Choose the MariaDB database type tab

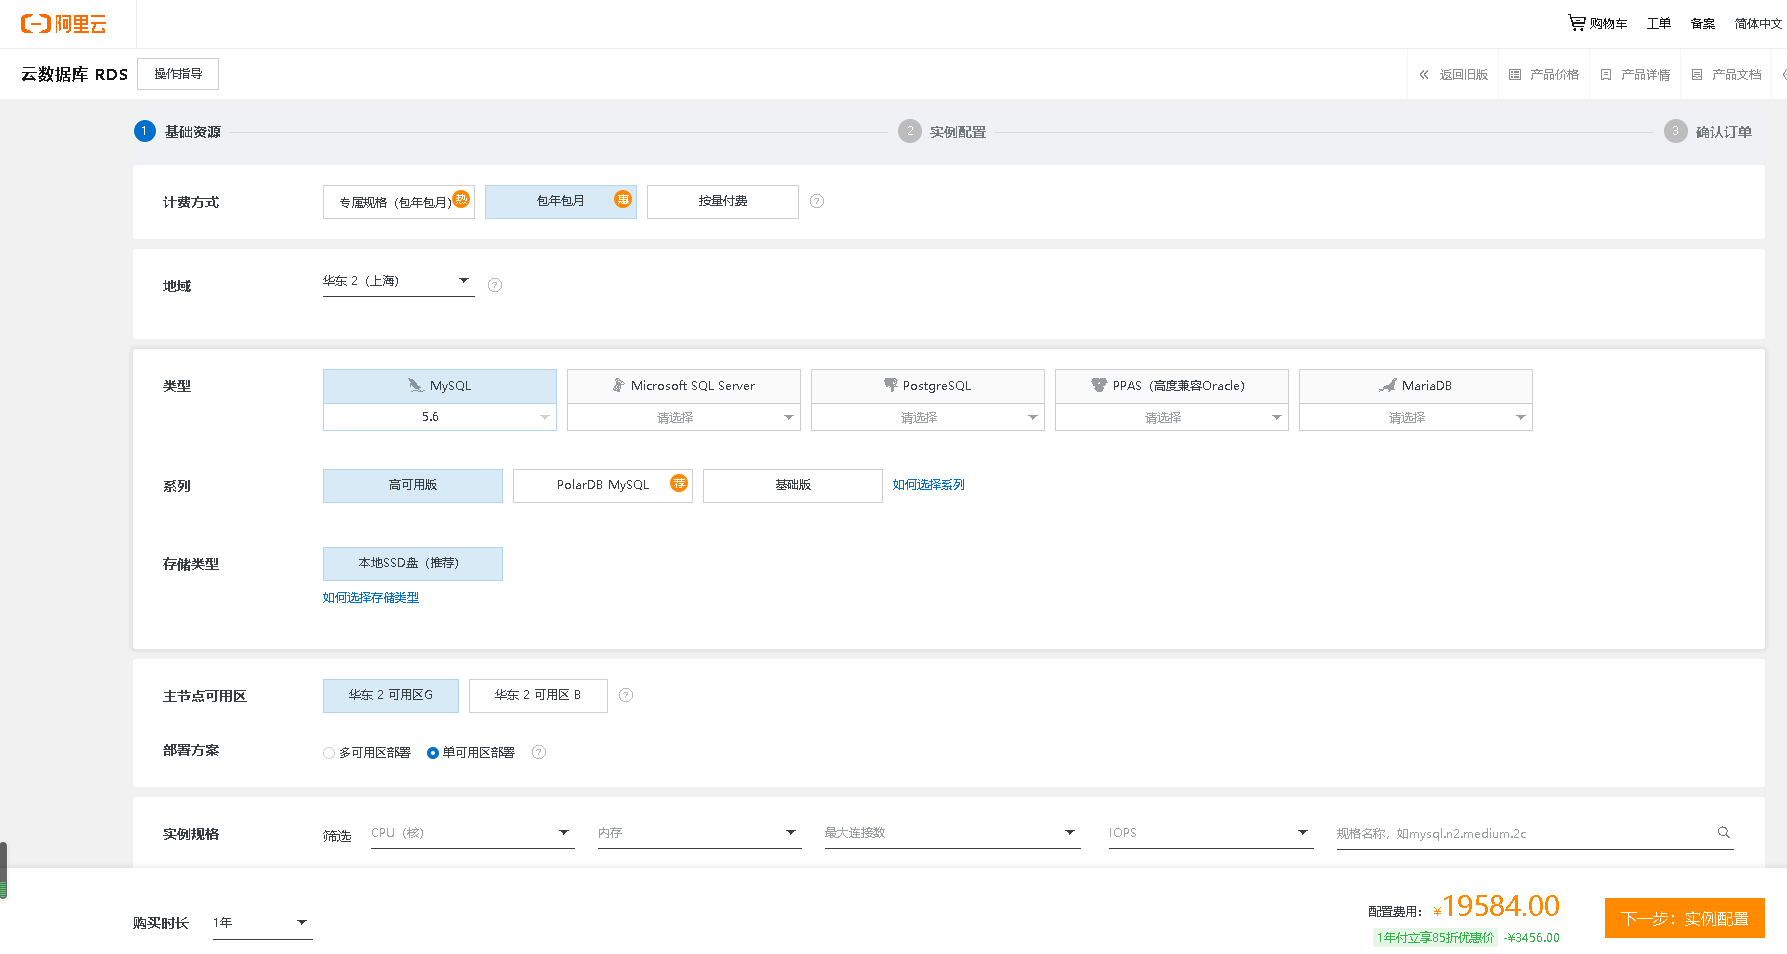click(x=1416, y=386)
